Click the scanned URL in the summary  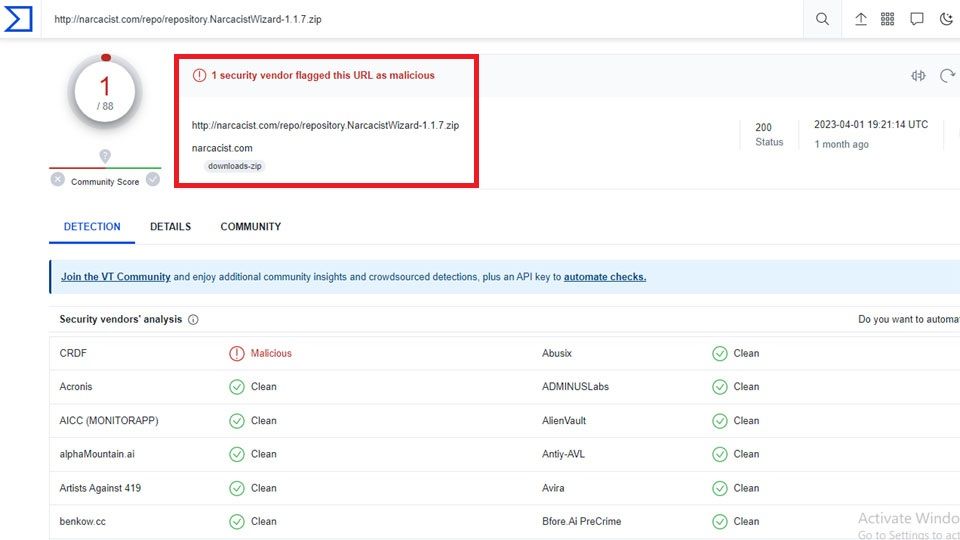click(x=325, y=126)
